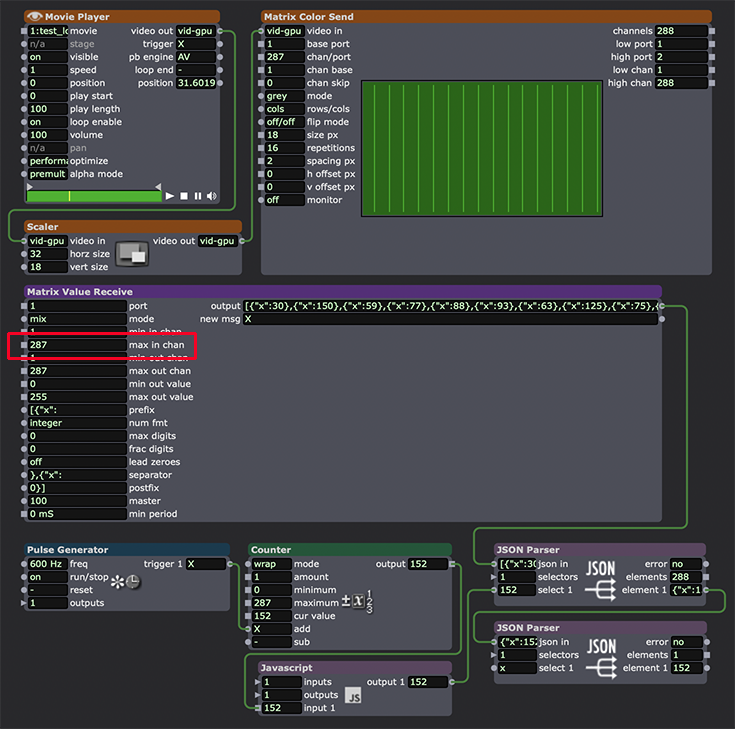Toggle the Movie Player loop enable value
Screen dimensions: 735x729
(47, 122)
